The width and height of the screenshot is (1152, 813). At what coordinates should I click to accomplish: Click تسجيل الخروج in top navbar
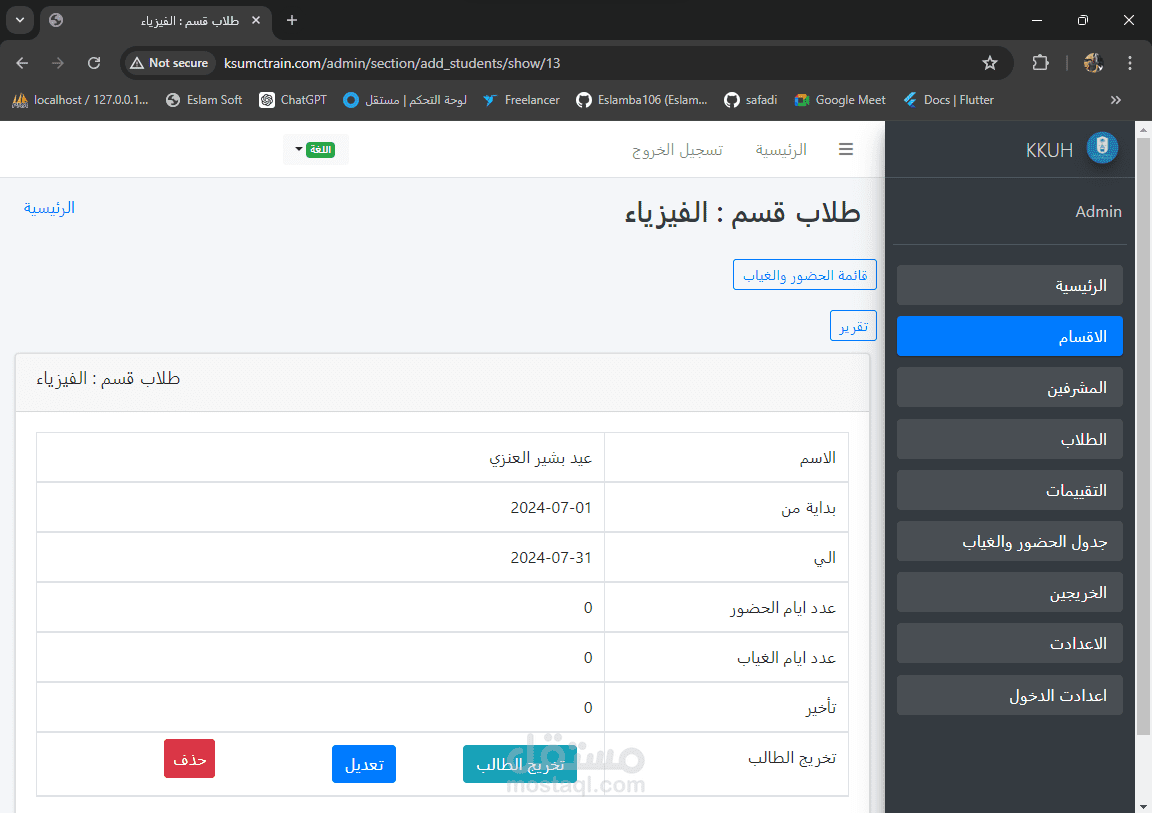pos(677,150)
